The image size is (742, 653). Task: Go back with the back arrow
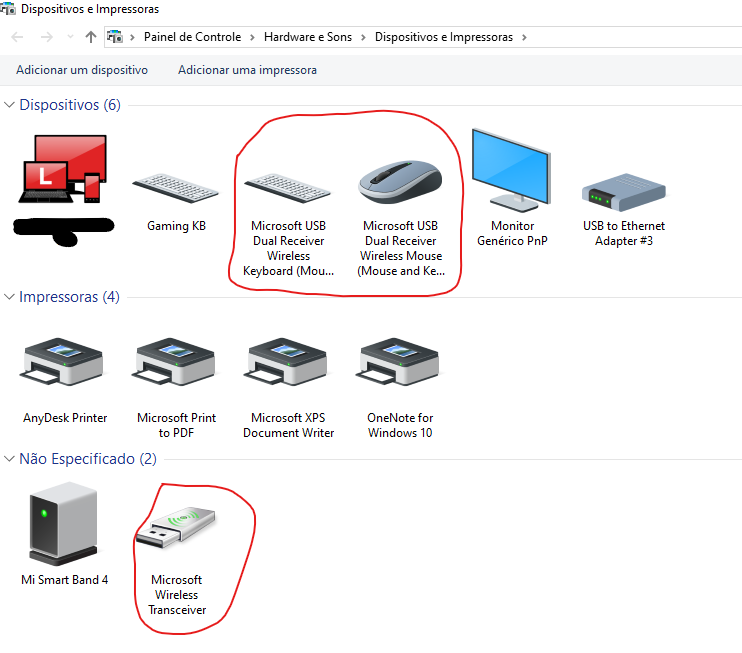[17, 37]
